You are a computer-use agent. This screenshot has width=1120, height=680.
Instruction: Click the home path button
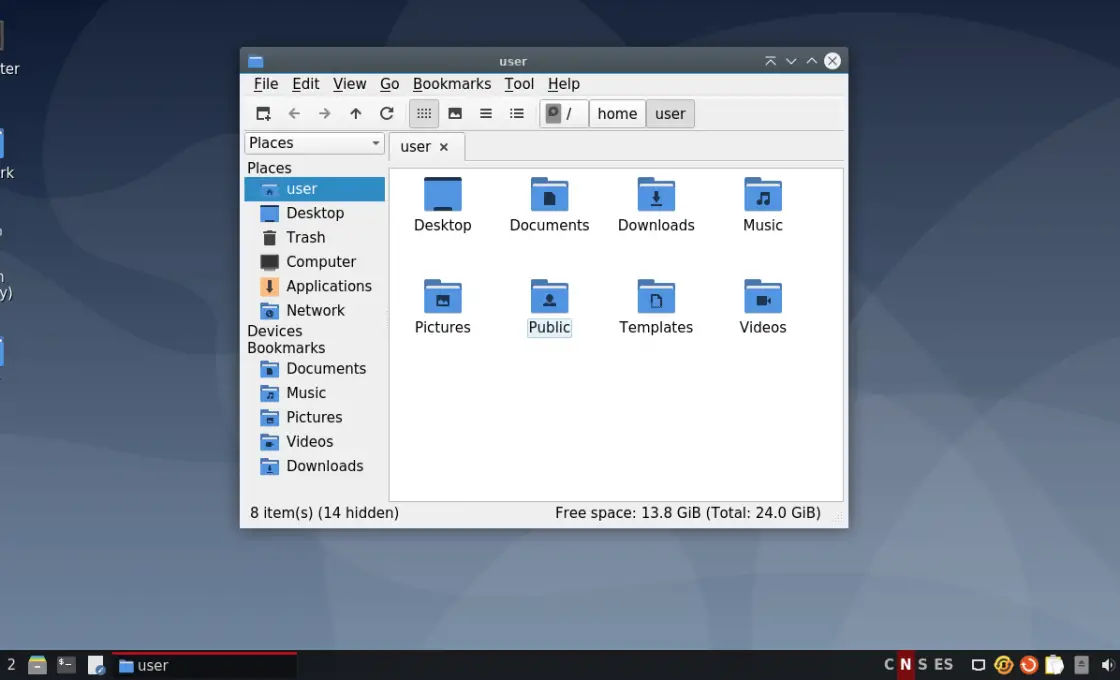[617, 114]
